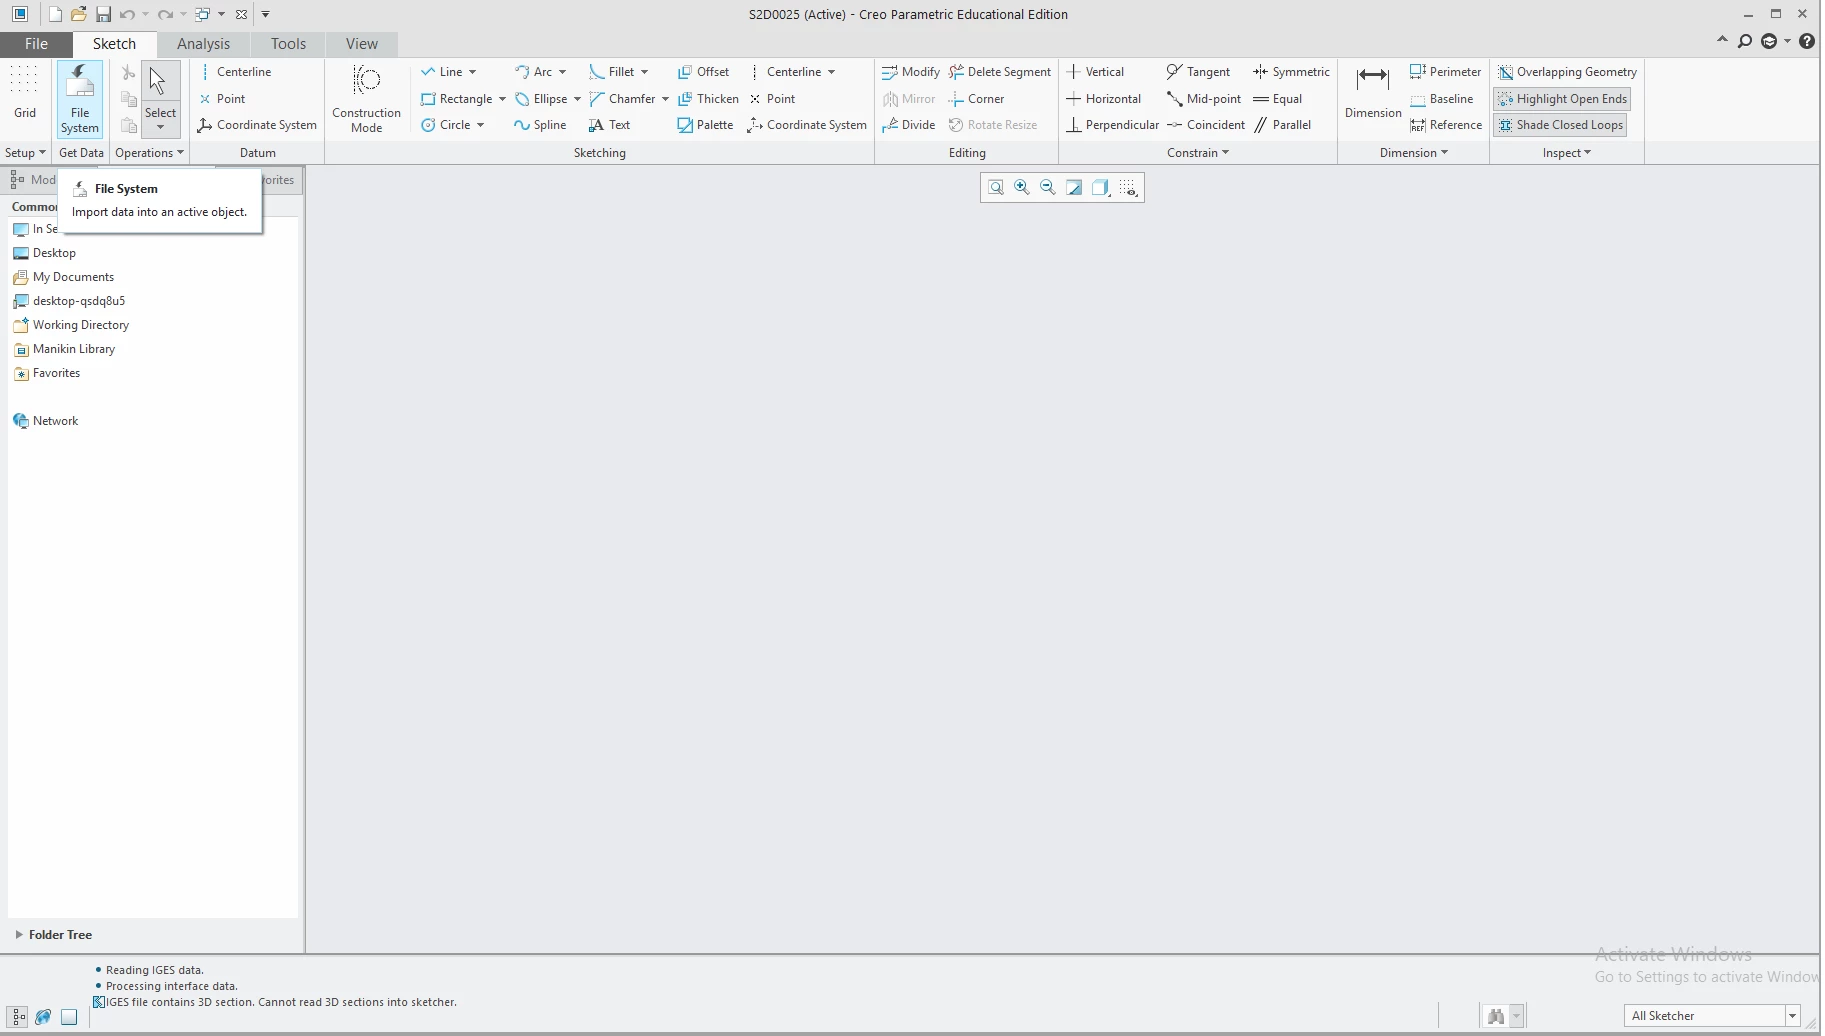Image resolution: width=1825 pixels, height=1036 pixels.
Task: Expand the Chamfer dropdown arrow
Action: 665,99
